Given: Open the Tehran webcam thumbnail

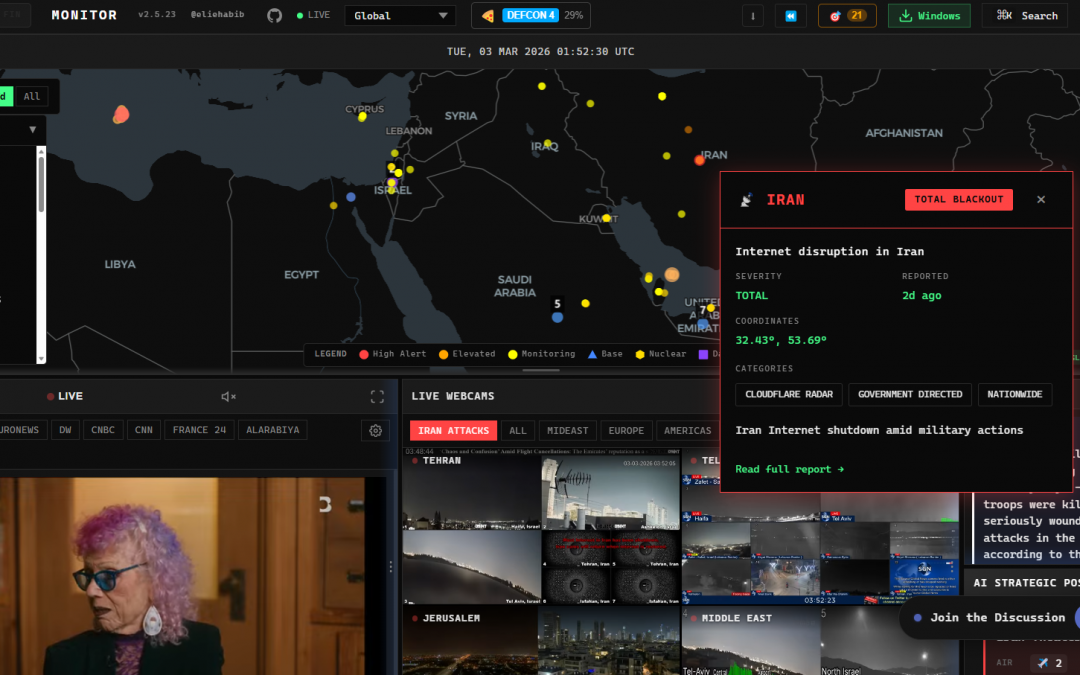Looking at the screenshot, I should coord(471,494).
